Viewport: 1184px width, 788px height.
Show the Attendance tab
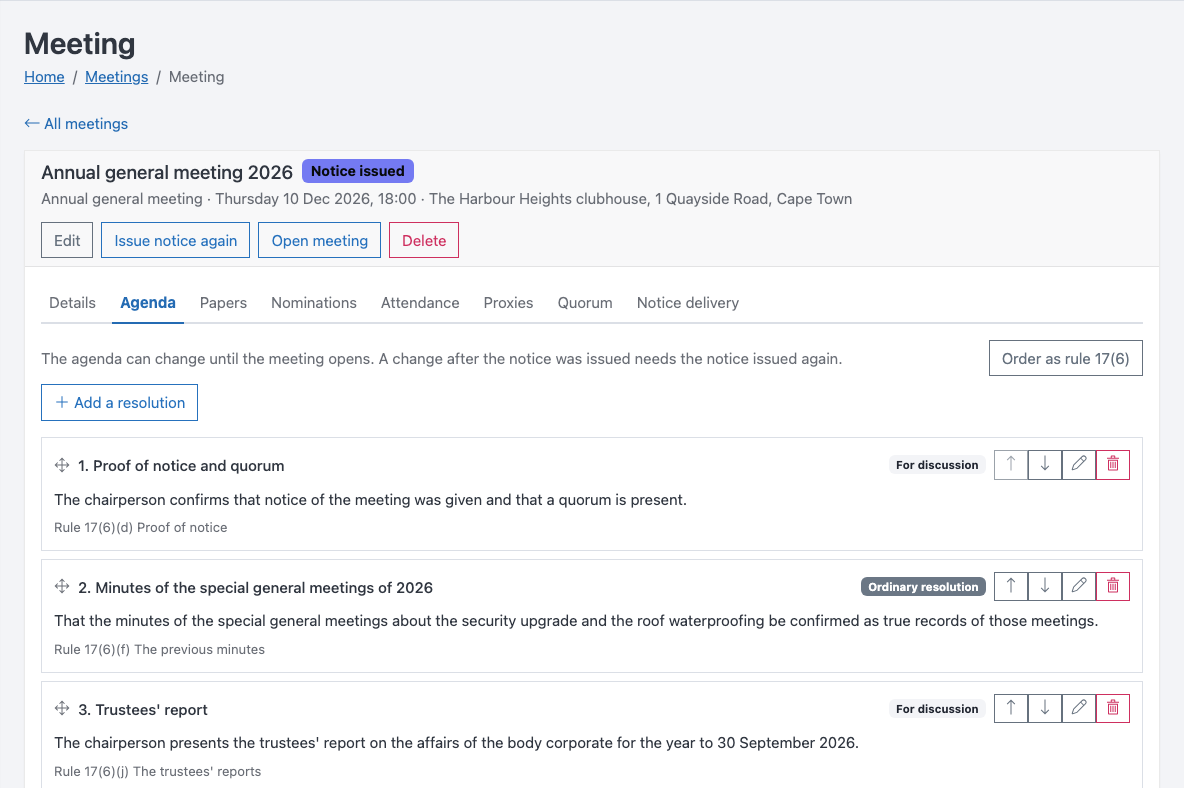pos(420,303)
